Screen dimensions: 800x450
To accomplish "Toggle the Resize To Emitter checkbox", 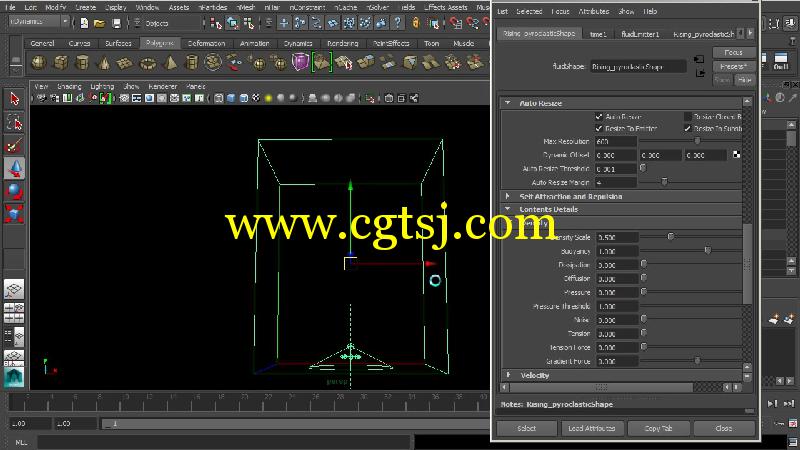I will coord(599,129).
